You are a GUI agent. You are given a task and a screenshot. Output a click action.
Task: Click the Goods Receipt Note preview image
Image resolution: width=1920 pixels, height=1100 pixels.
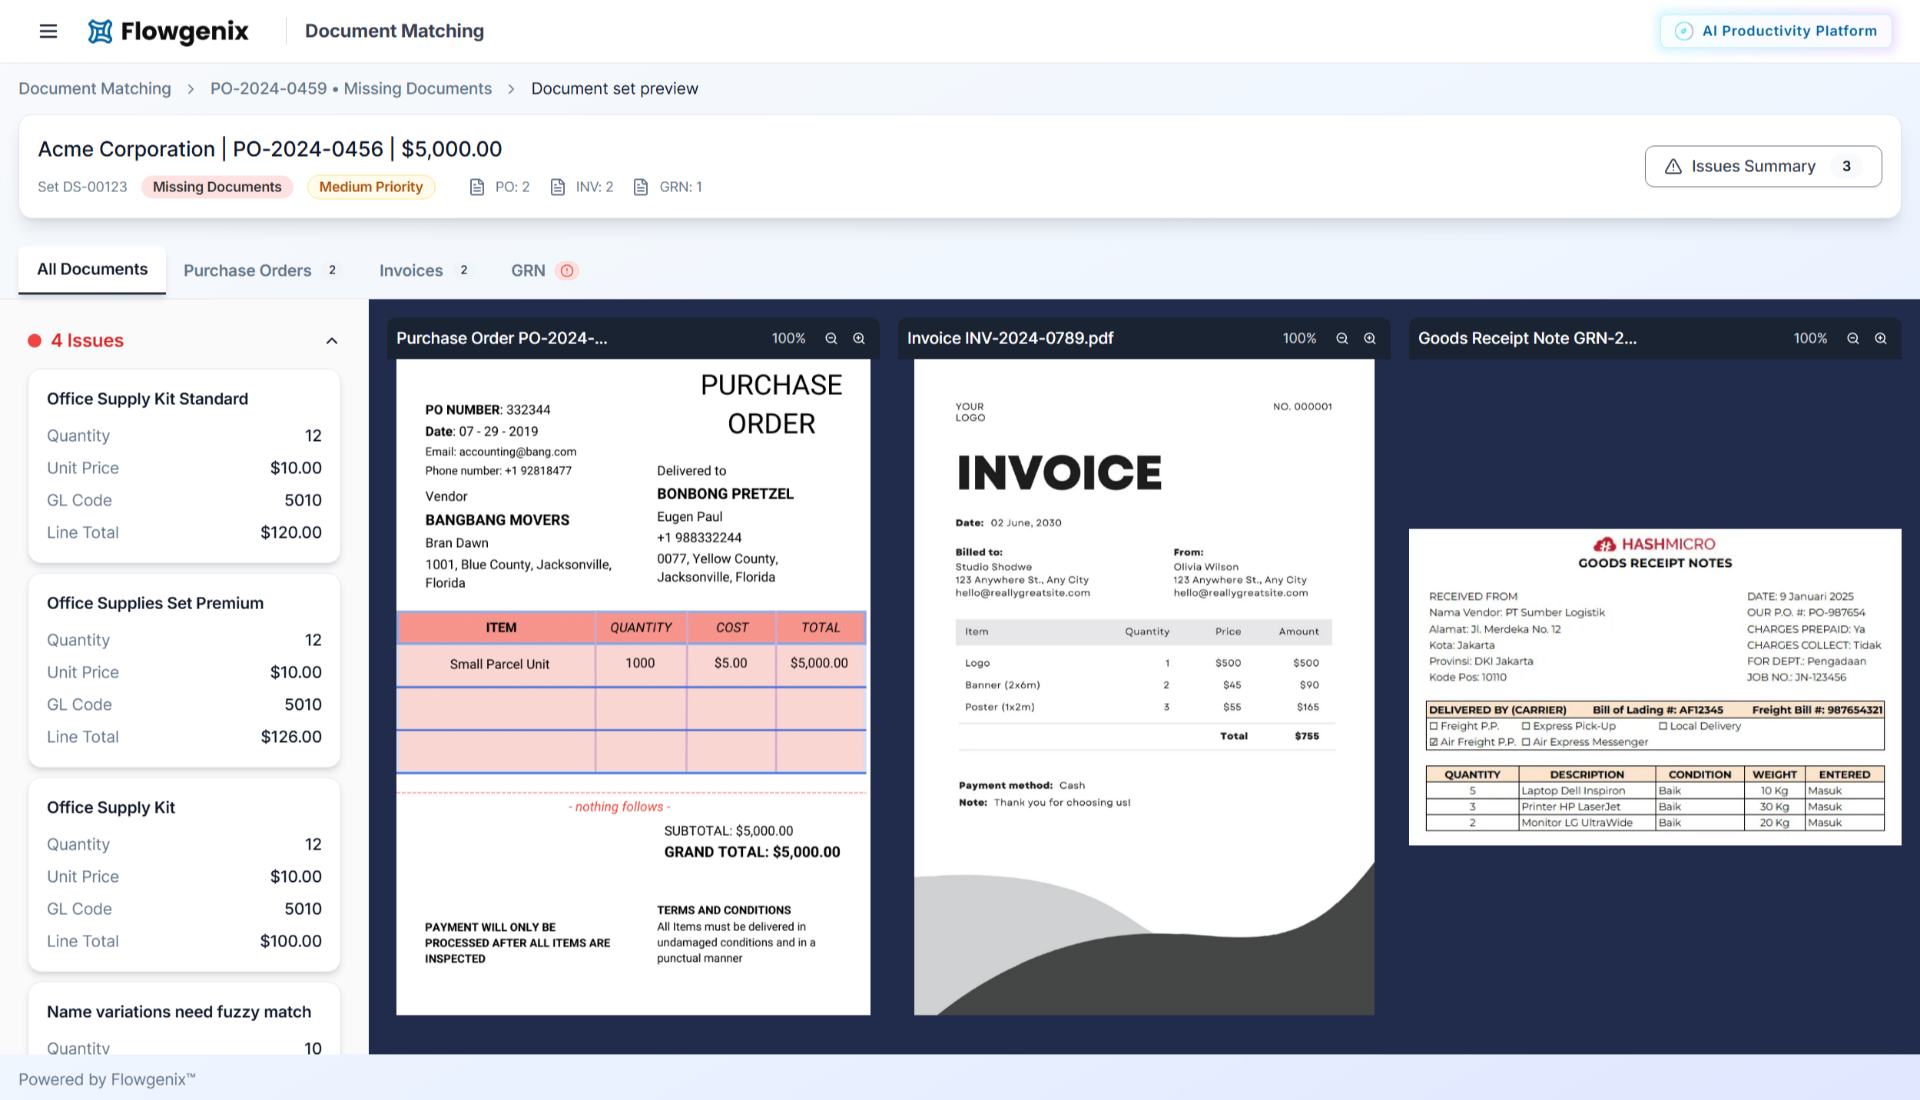pyautogui.click(x=1655, y=687)
